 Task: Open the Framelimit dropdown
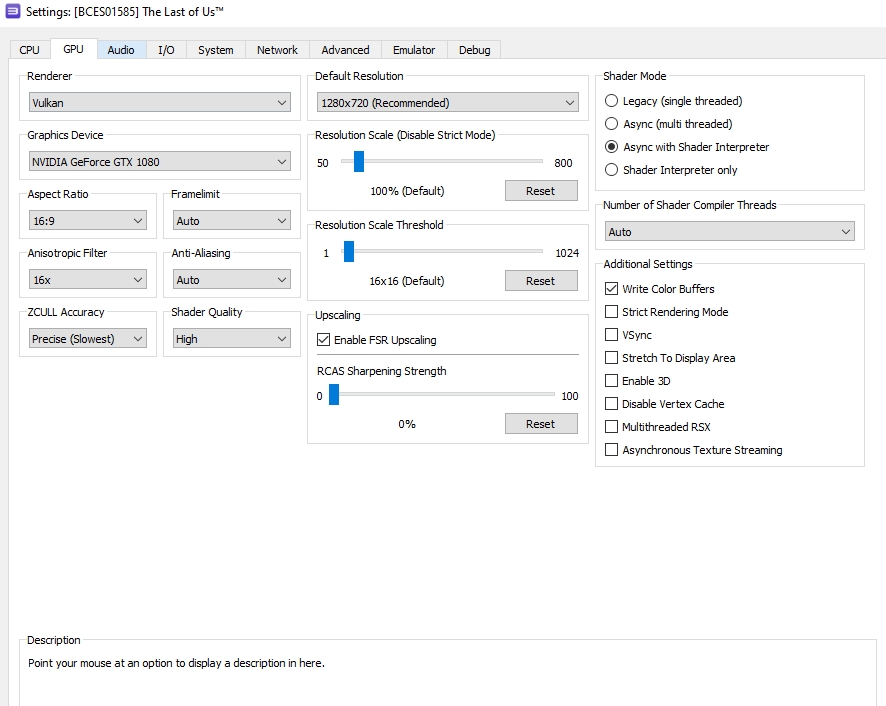click(232, 220)
